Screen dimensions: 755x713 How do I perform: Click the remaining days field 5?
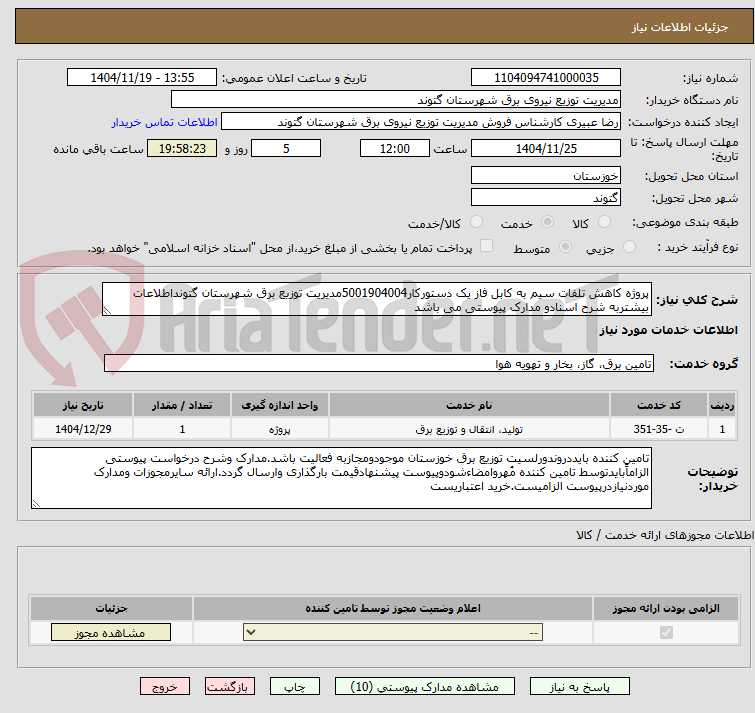[286, 148]
